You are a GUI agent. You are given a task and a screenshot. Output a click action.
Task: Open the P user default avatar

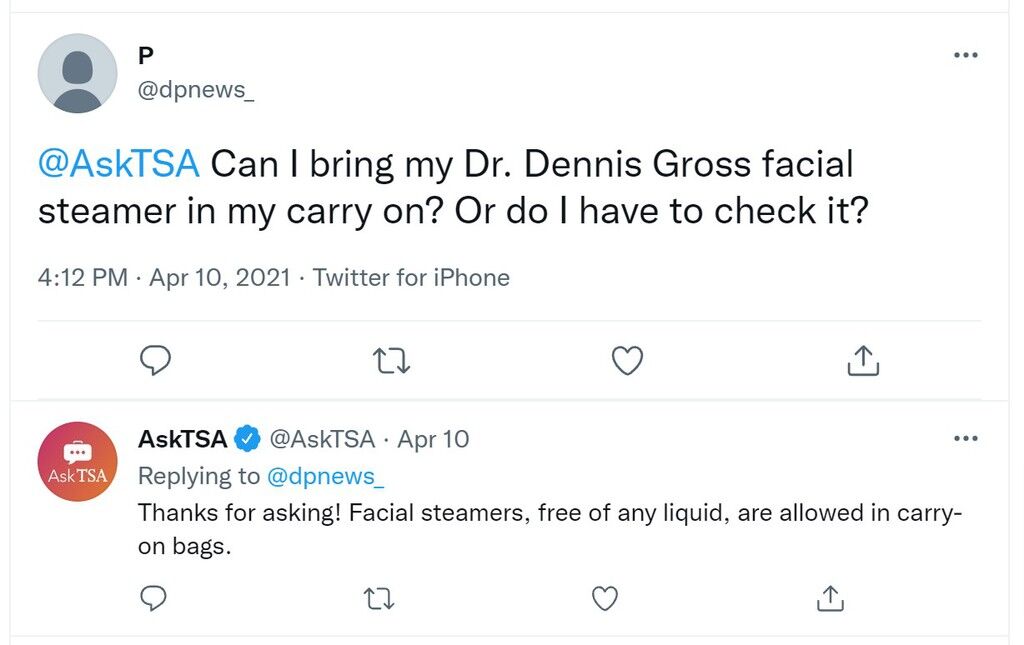point(78,73)
